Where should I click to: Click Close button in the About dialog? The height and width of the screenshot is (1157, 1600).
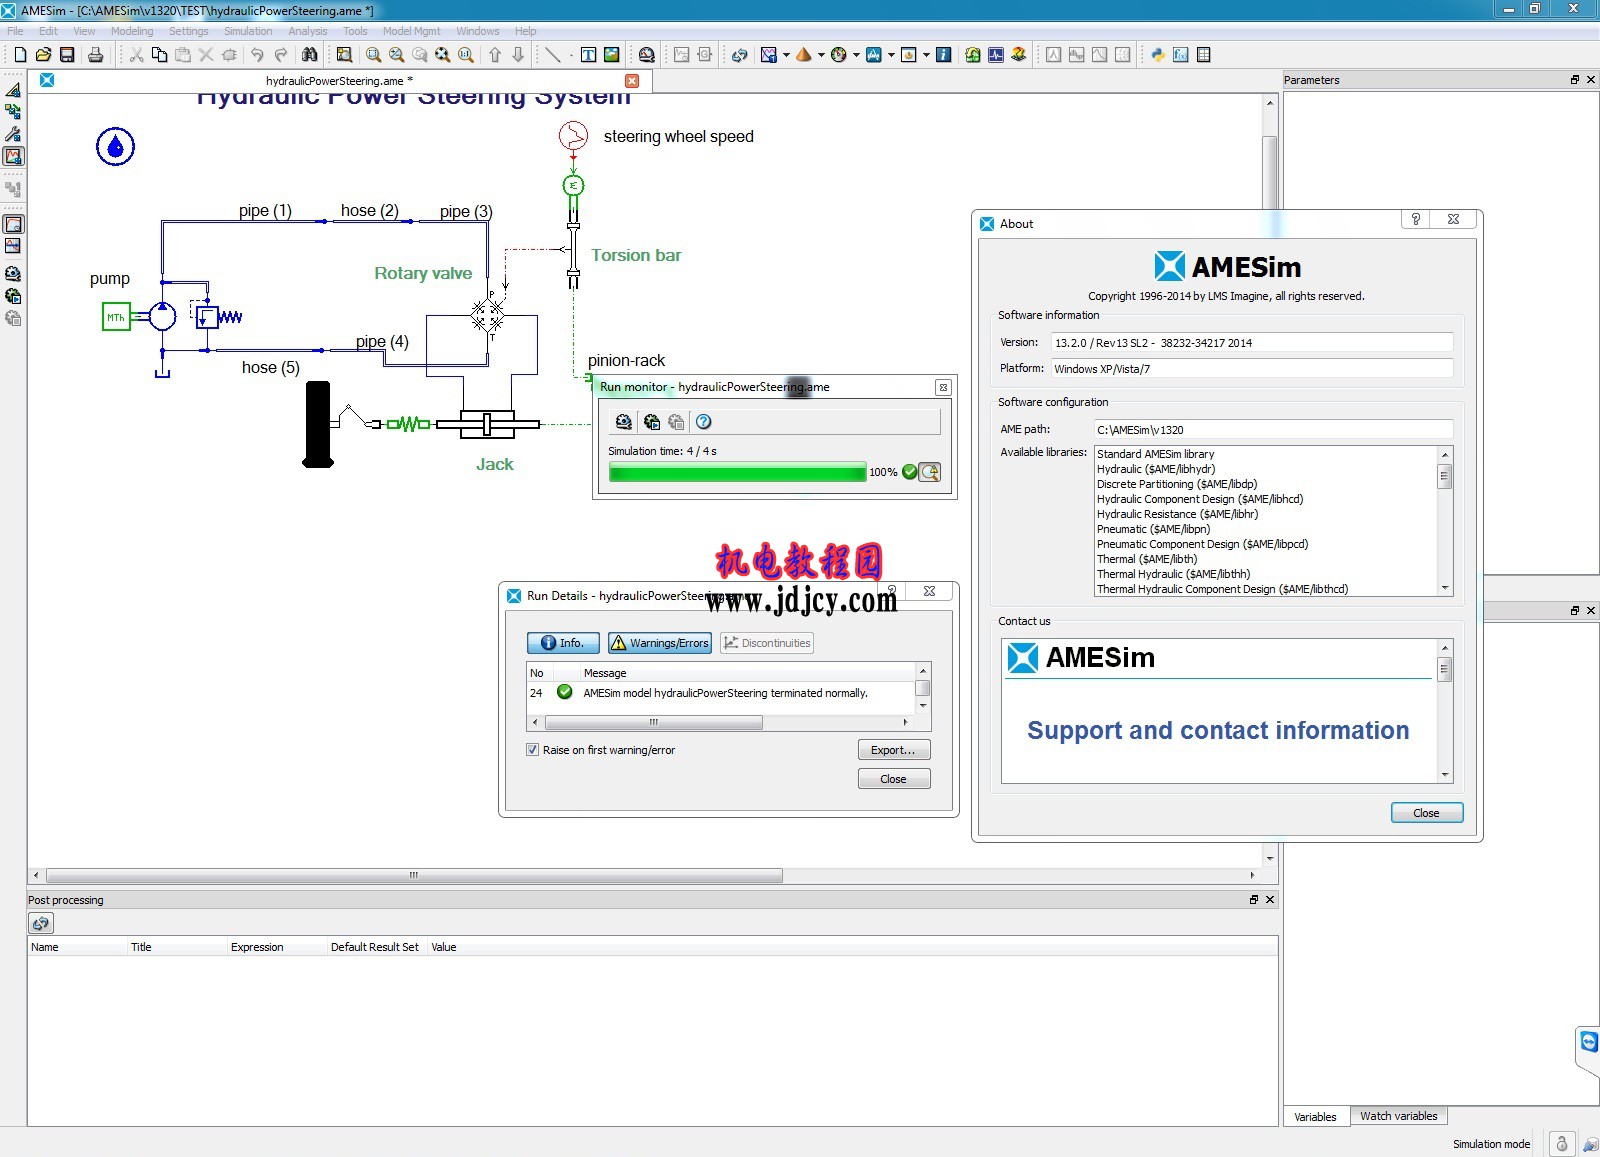(x=1426, y=813)
